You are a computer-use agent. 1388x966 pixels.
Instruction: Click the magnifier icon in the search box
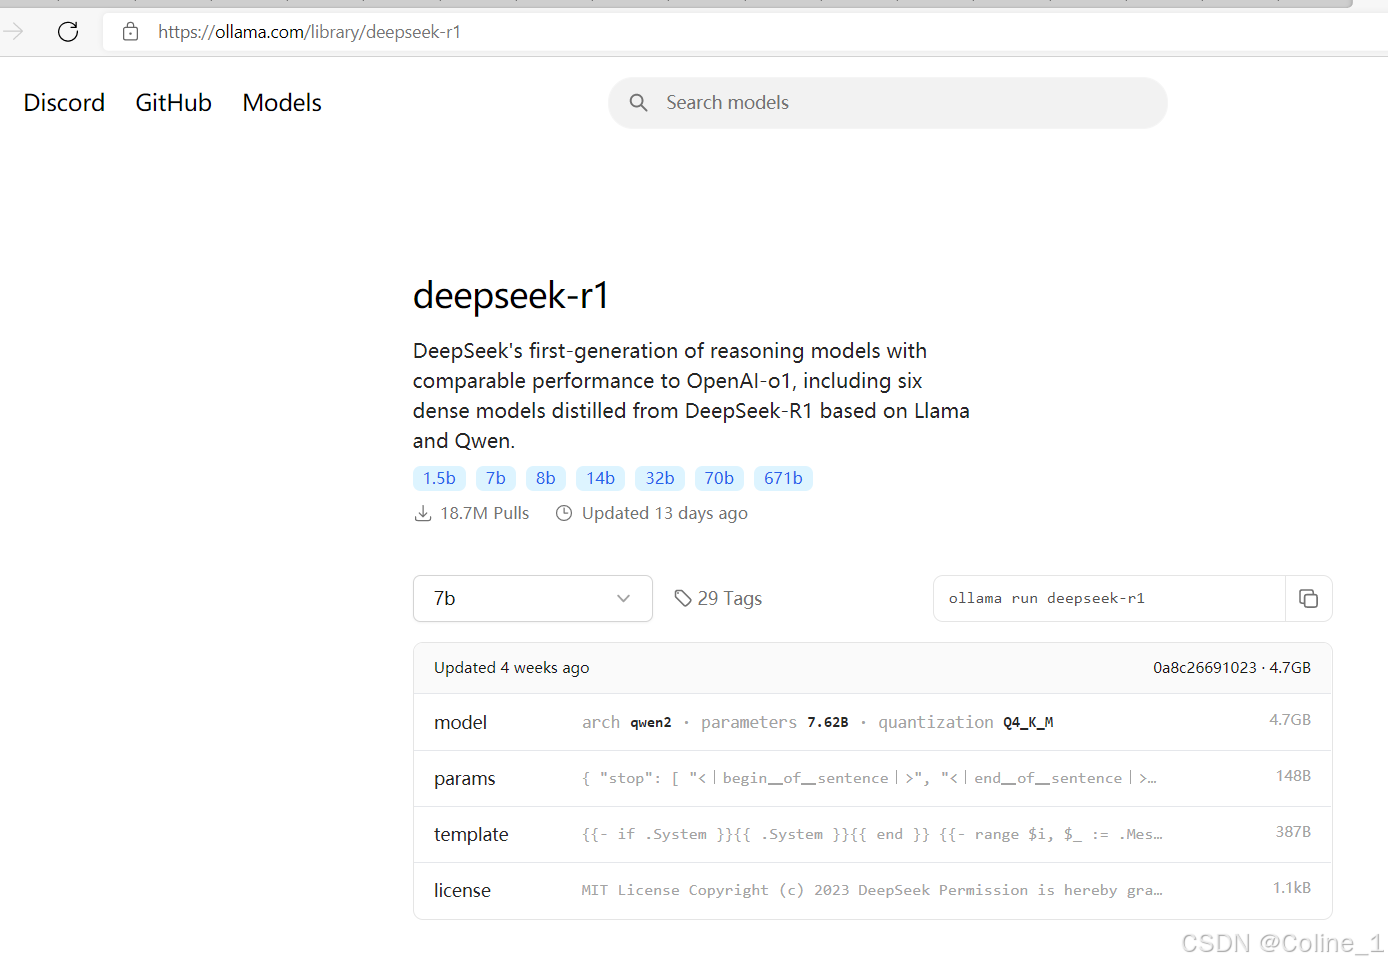638,103
